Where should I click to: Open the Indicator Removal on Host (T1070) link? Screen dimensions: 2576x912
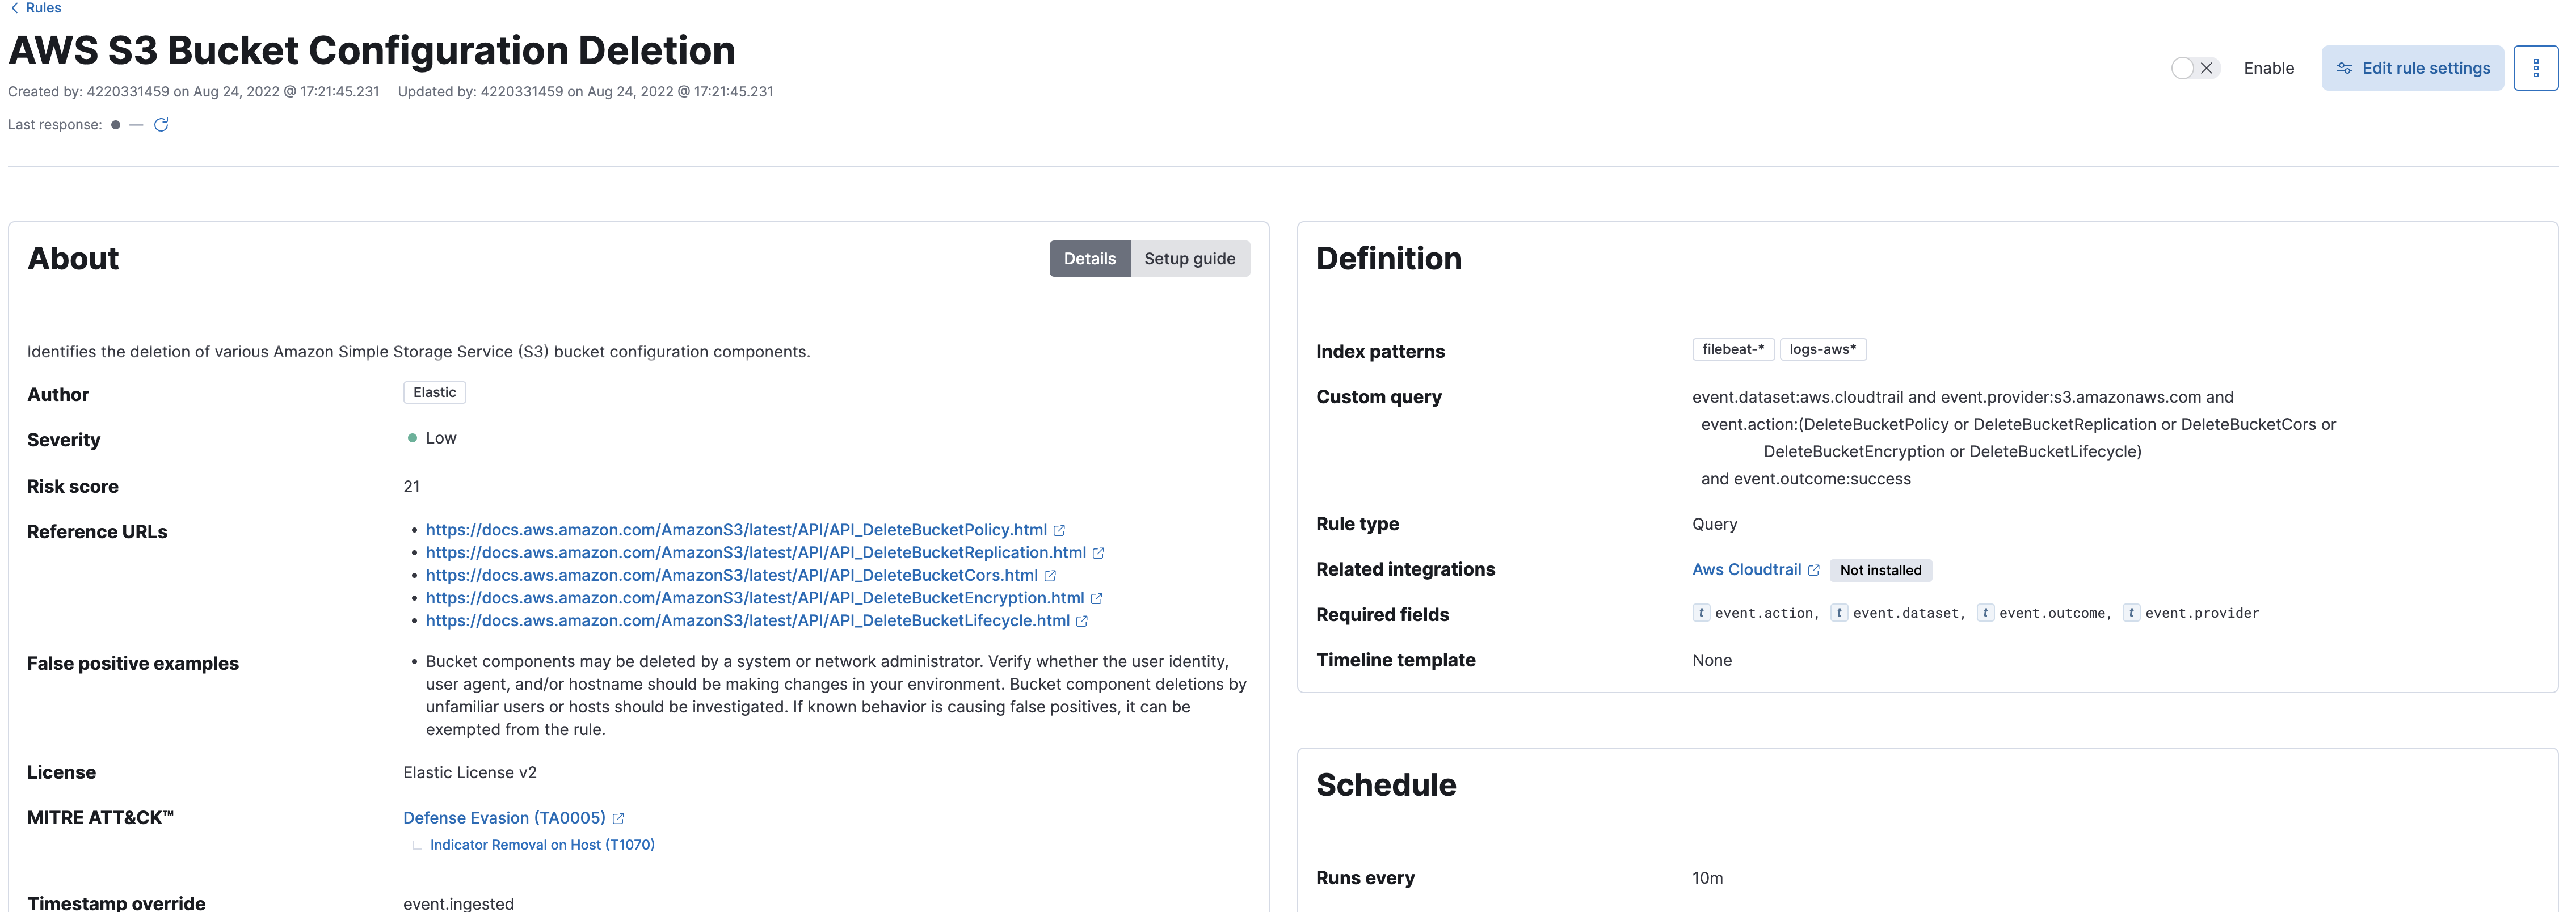541,844
